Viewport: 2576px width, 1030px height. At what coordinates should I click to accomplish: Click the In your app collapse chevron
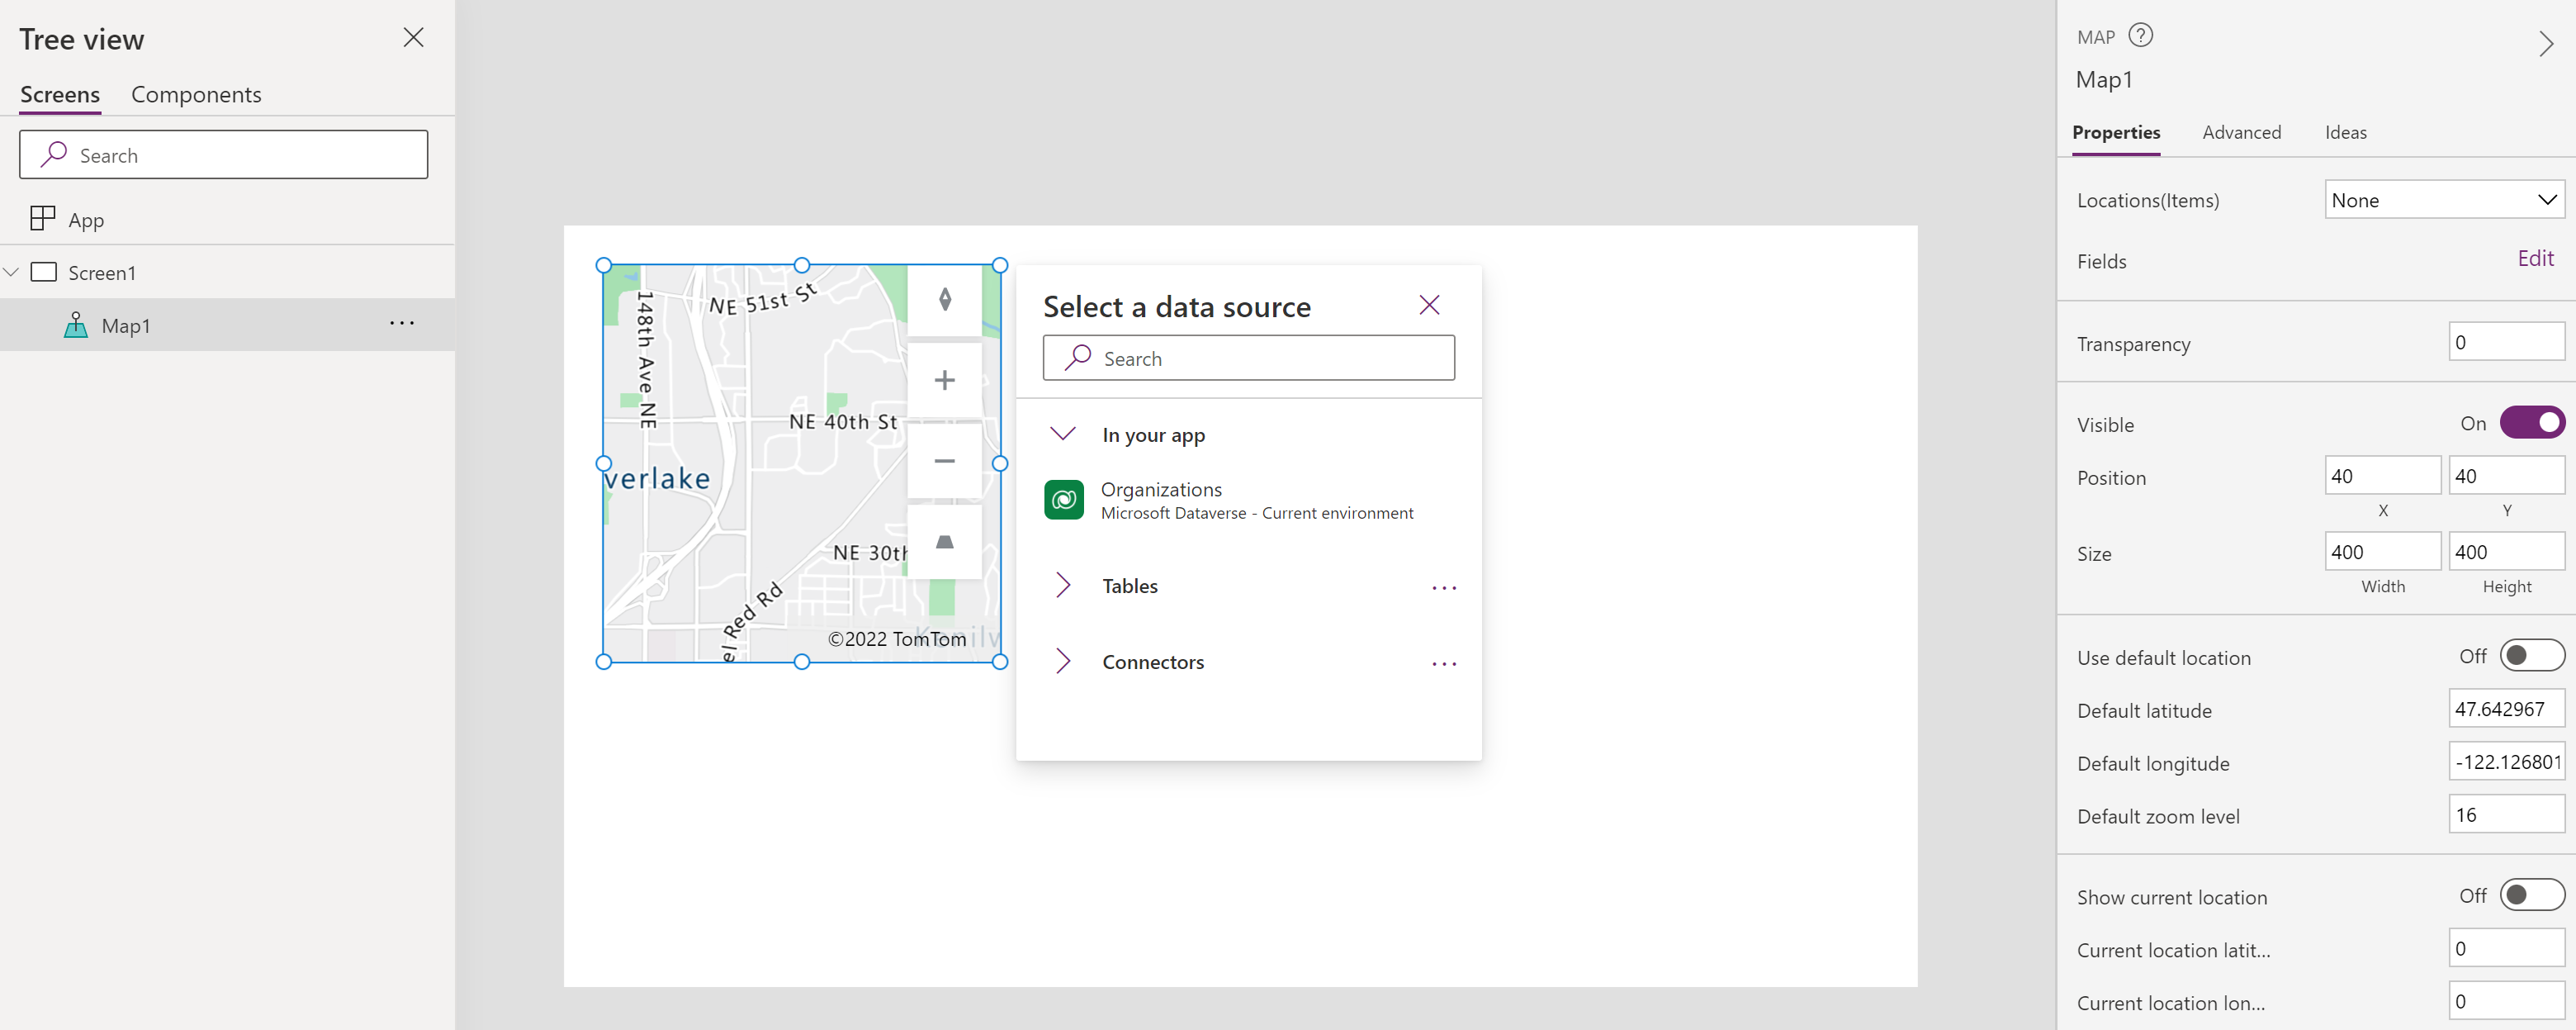pyautogui.click(x=1064, y=434)
